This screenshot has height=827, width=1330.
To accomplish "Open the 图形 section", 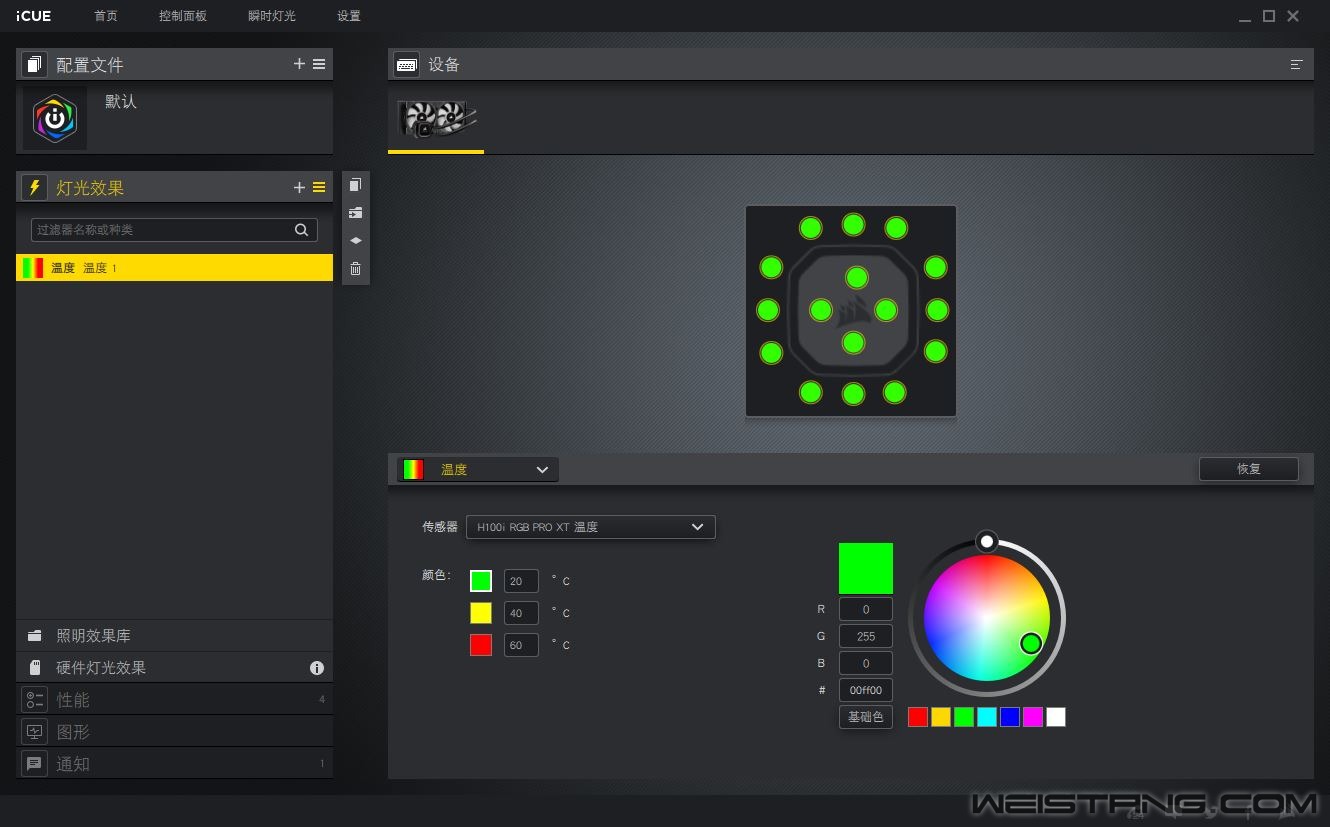I will point(174,732).
